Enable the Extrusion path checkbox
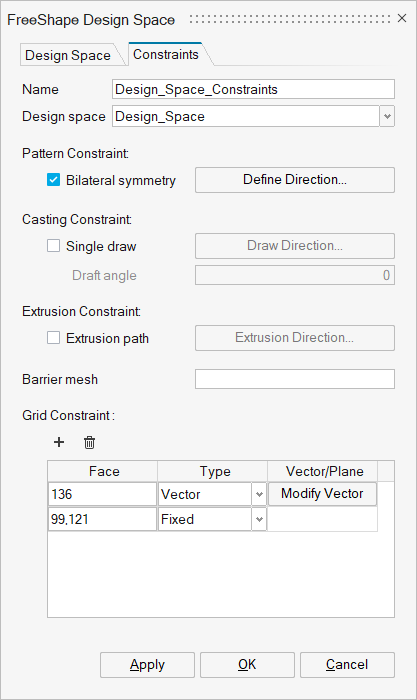The height and width of the screenshot is (700, 417). (x=54, y=338)
